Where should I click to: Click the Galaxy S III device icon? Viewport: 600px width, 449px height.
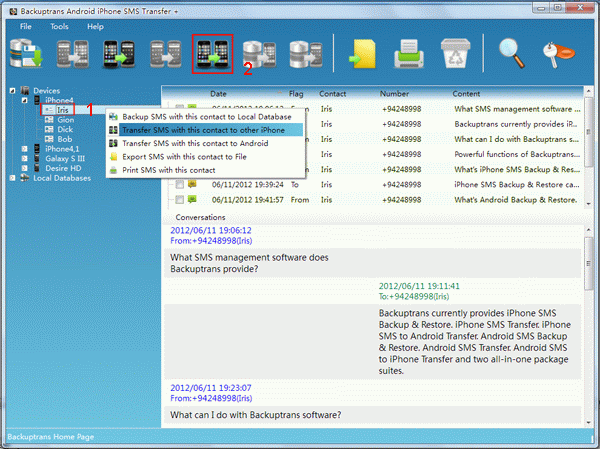[x=37, y=158]
